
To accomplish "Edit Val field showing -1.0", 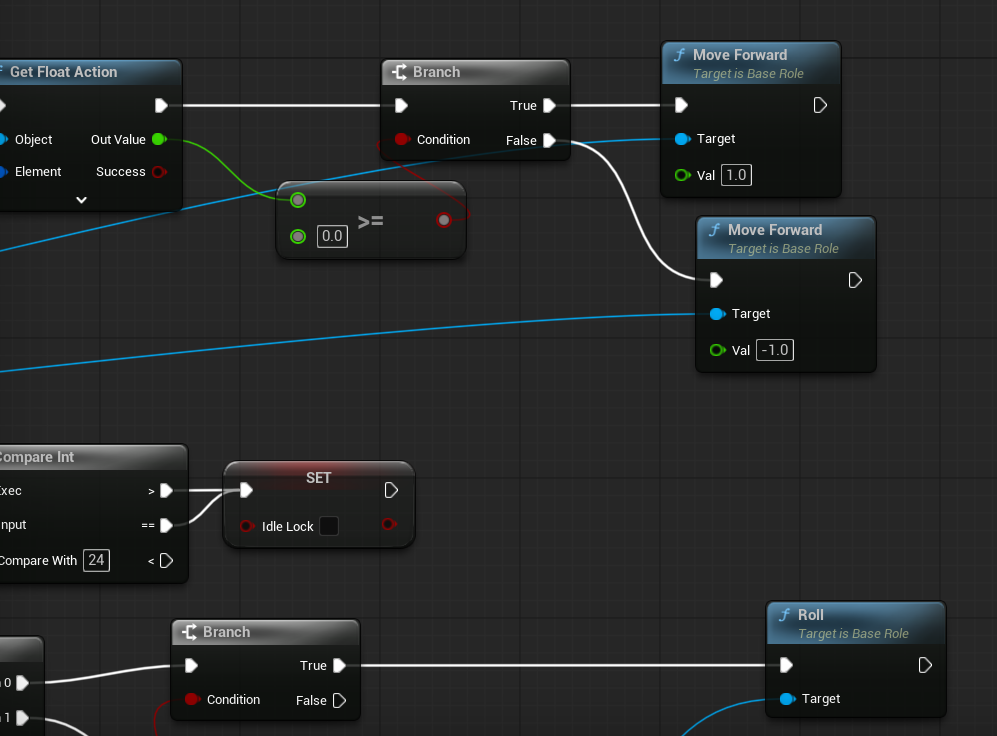I will click(774, 350).
